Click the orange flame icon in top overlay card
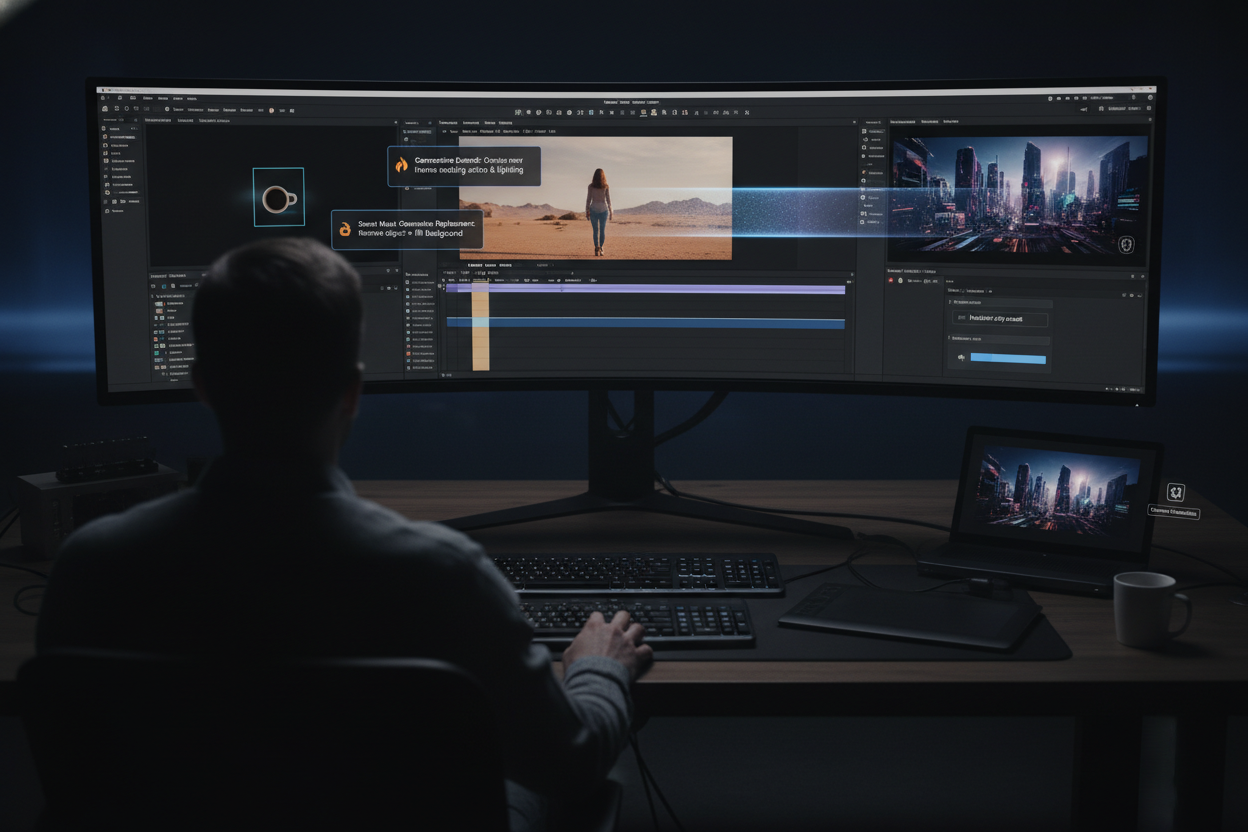Screen dimensions: 1248x832 401,166
